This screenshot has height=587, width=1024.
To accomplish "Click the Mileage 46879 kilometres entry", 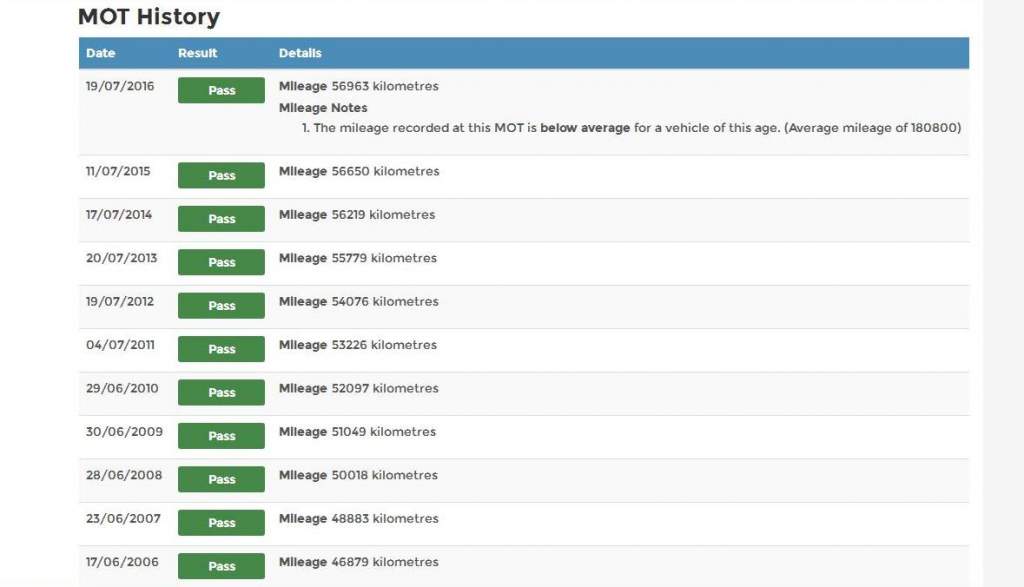I will 358,562.
